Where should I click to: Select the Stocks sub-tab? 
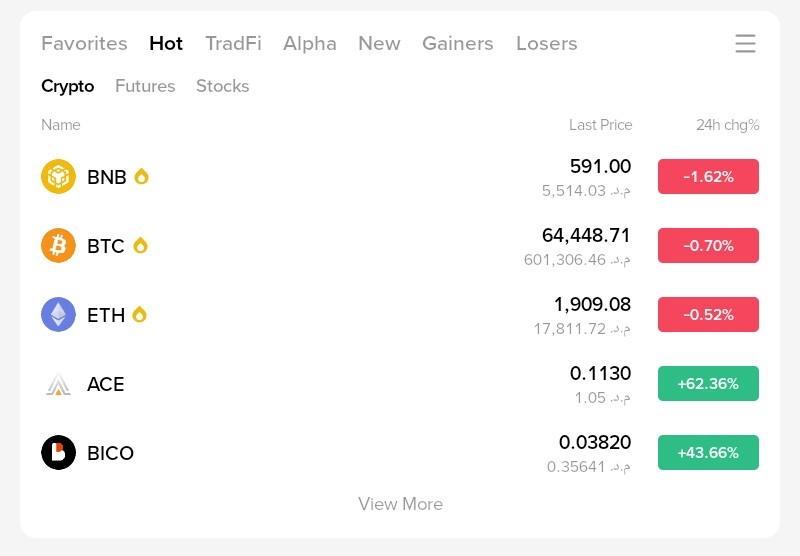click(222, 86)
